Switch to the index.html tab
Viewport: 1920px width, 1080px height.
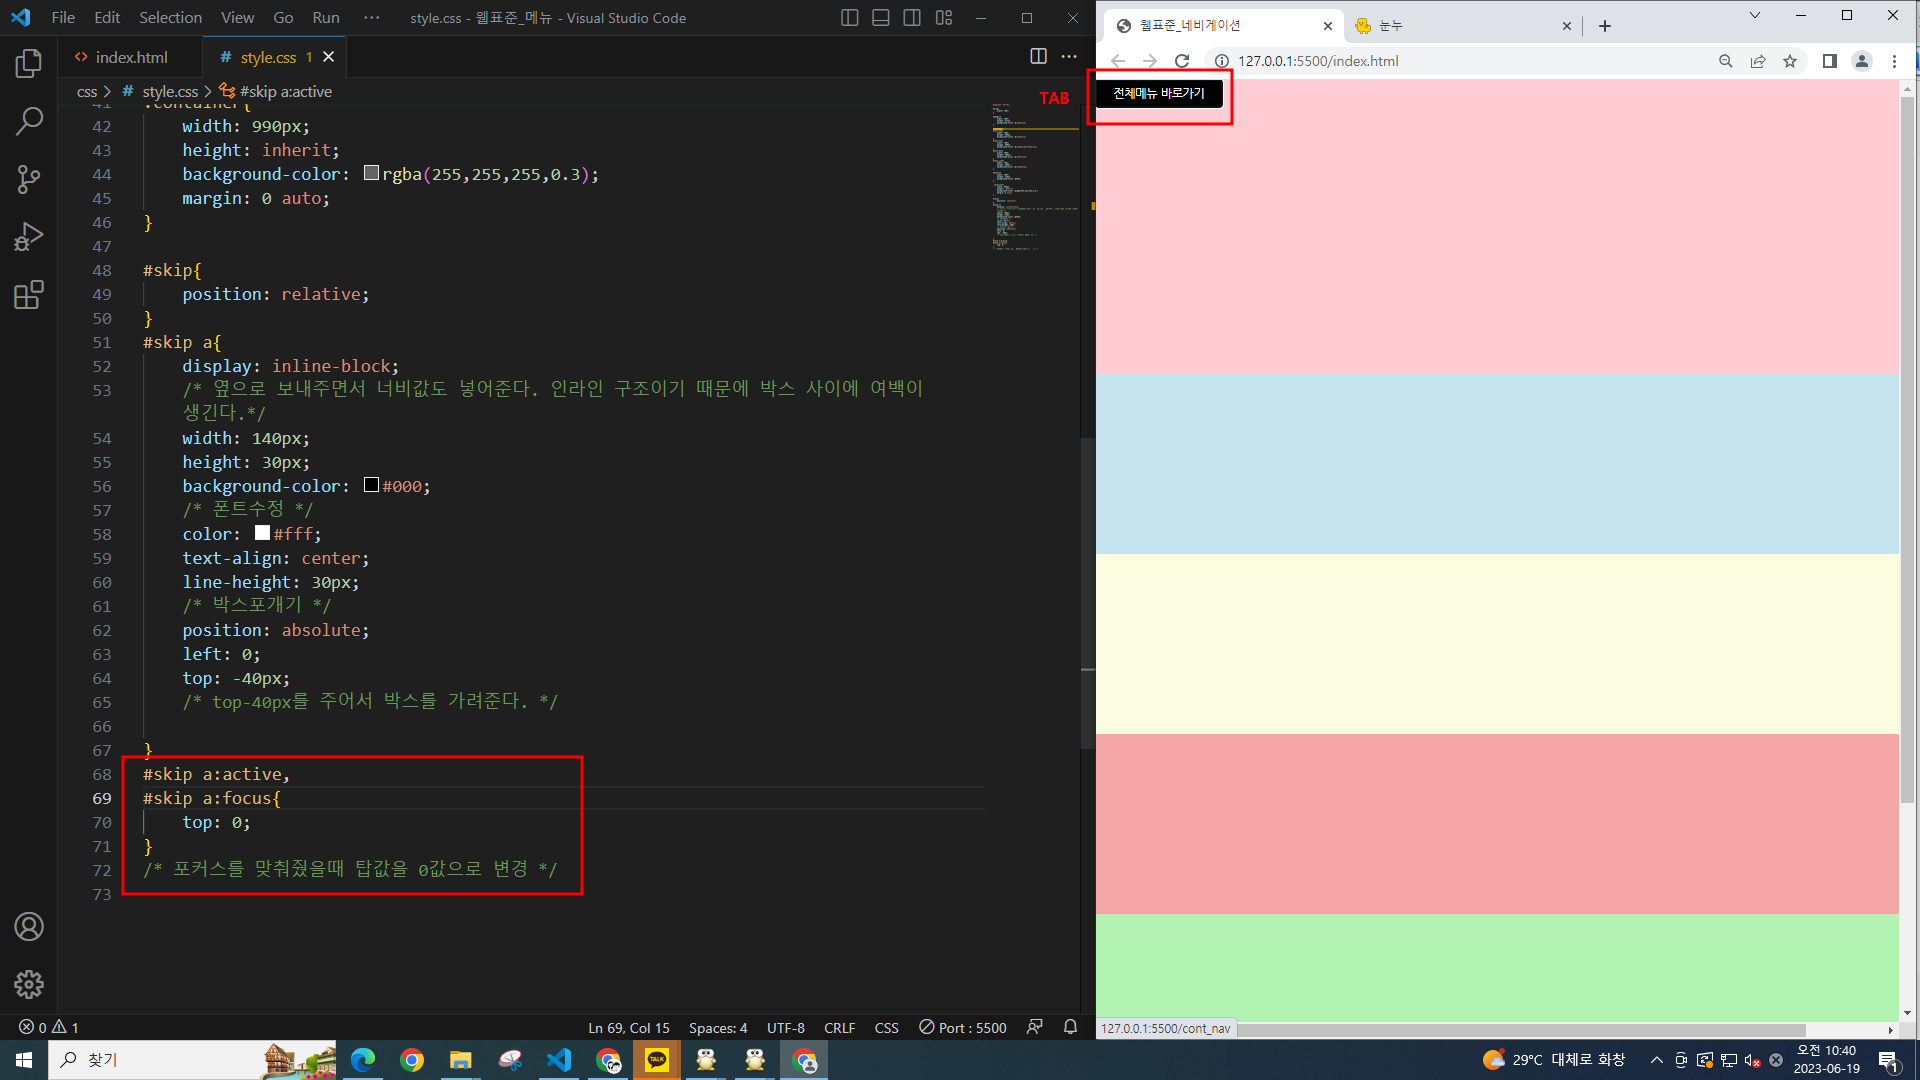pos(130,57)
